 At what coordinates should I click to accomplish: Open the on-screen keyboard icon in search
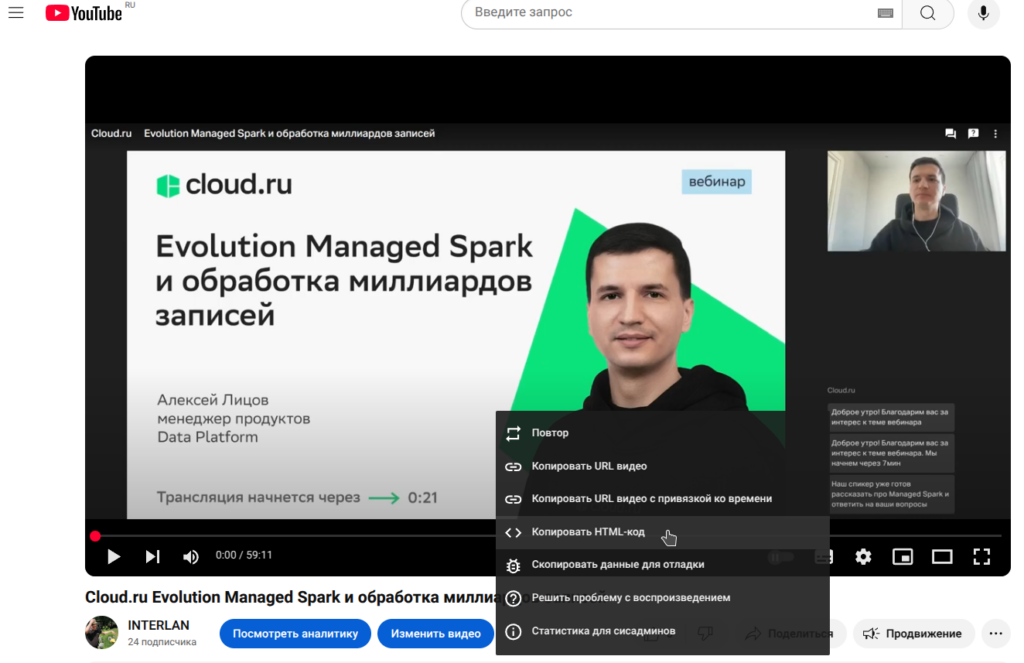(x=885, y=13)
